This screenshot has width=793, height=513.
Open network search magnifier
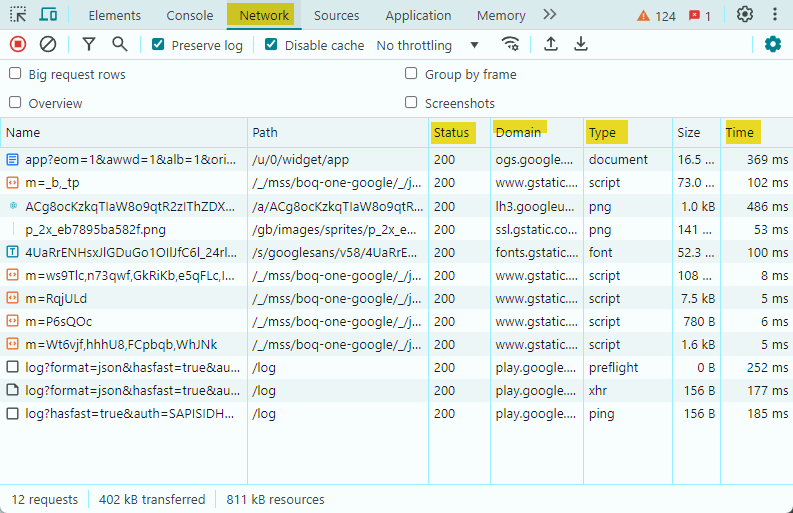119,44
